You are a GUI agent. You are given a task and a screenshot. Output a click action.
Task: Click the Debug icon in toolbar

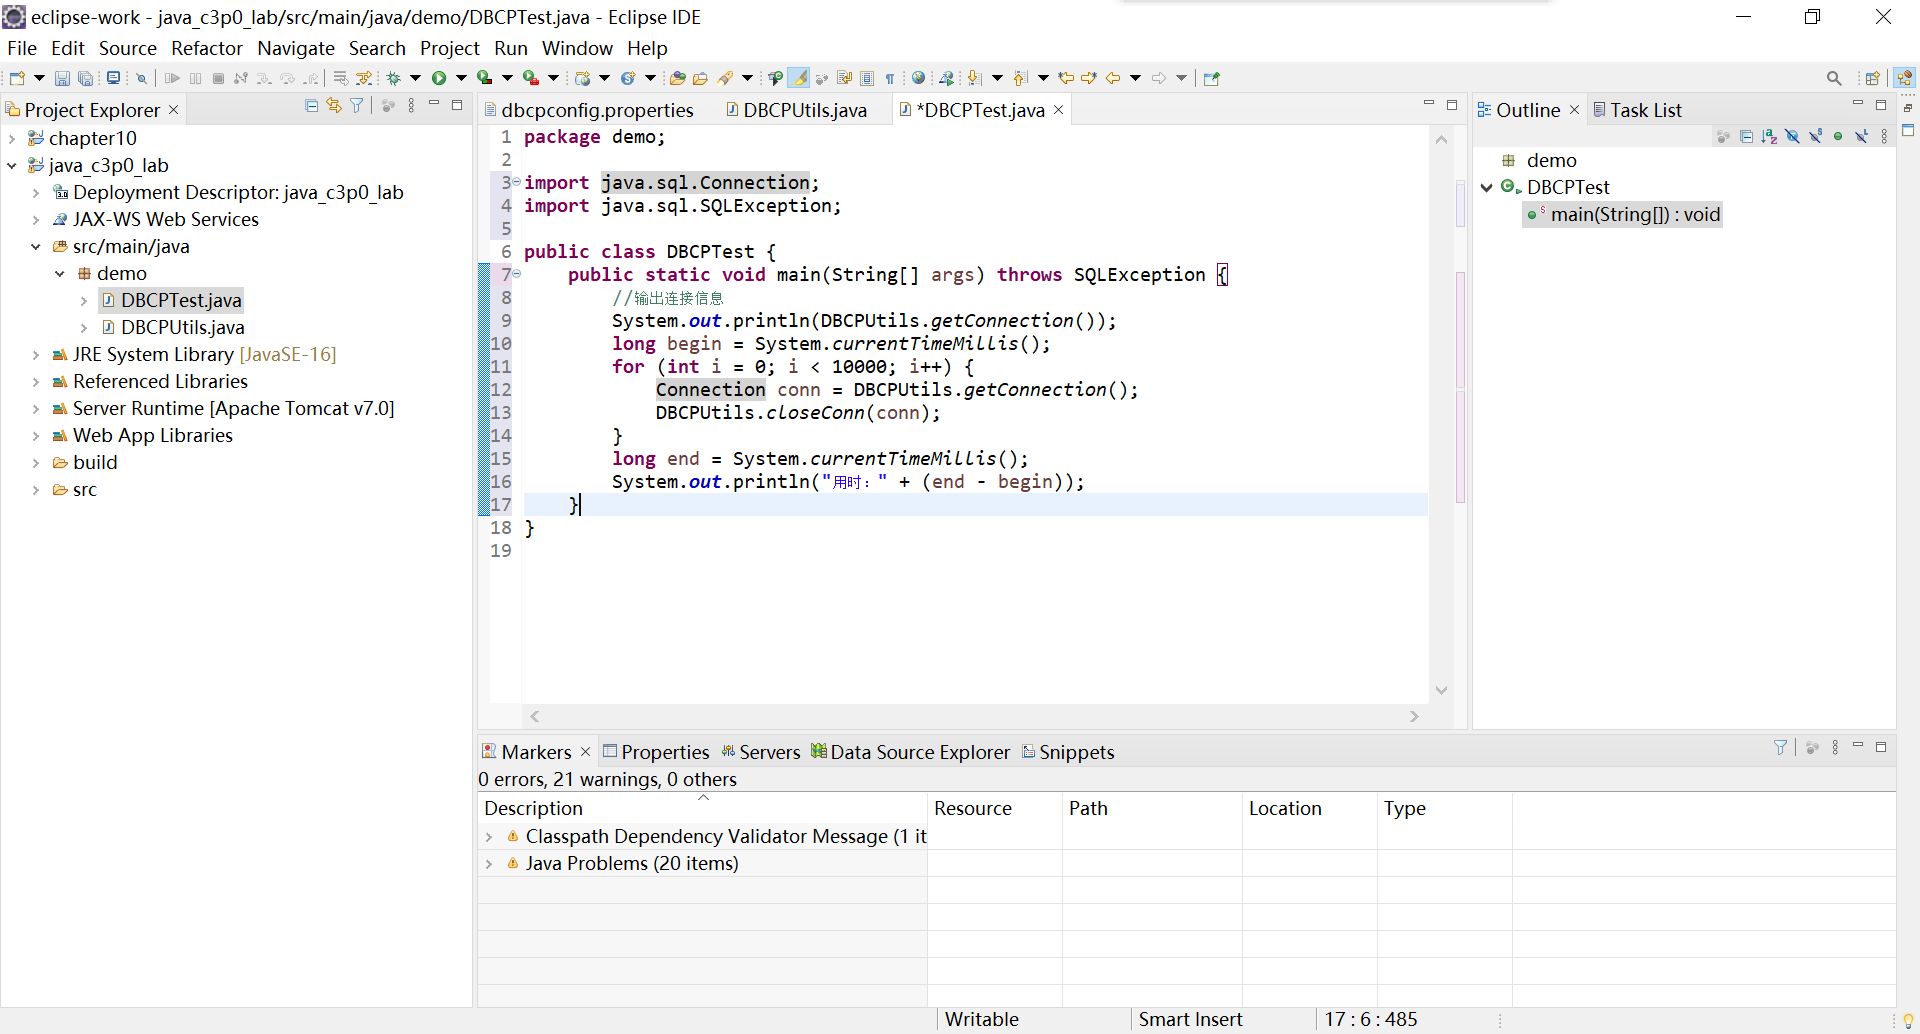click(x=396, y=78)
